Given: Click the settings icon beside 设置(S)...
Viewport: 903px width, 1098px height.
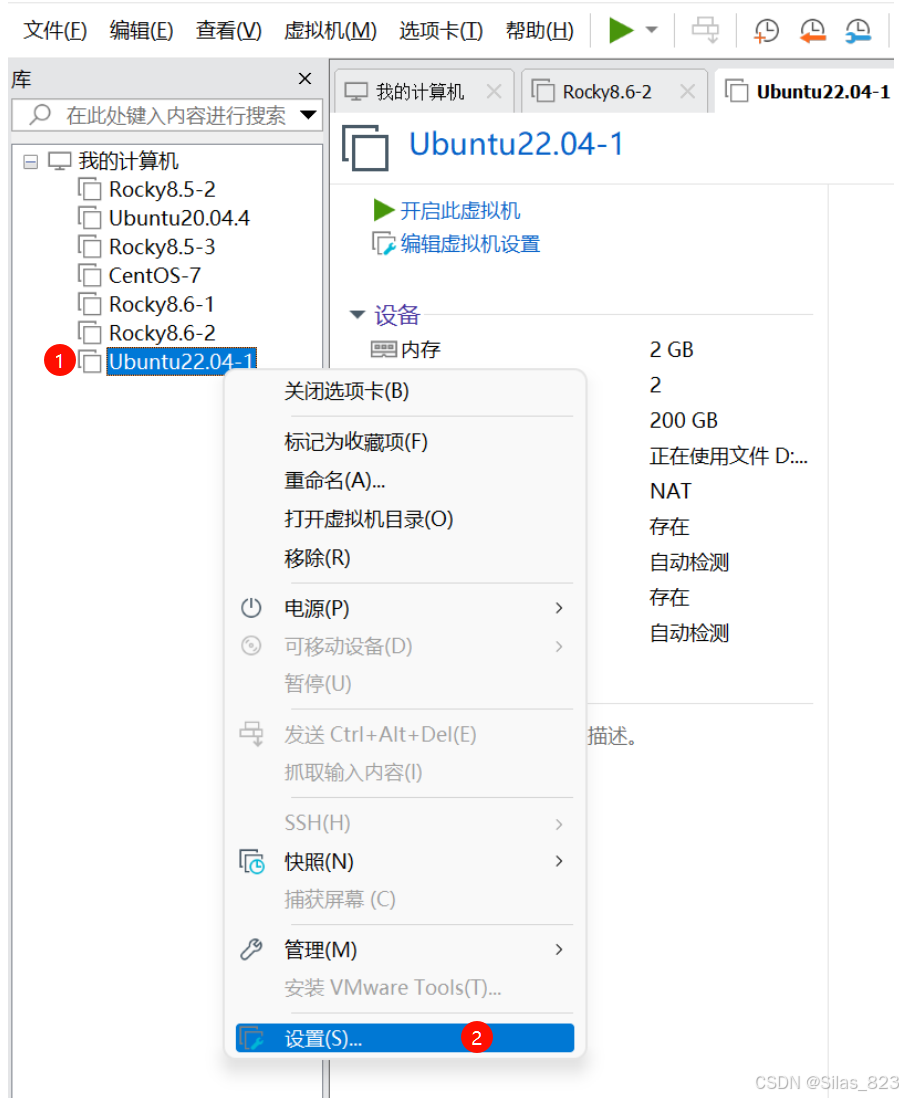Looking at the screenshot, I should 251,1038.
